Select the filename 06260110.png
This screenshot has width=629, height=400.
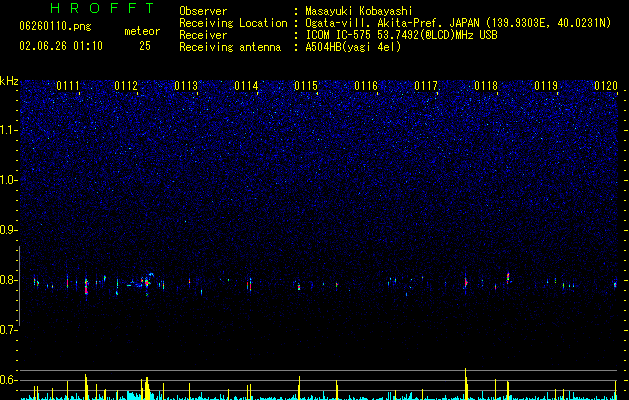(x=55, y=26)
